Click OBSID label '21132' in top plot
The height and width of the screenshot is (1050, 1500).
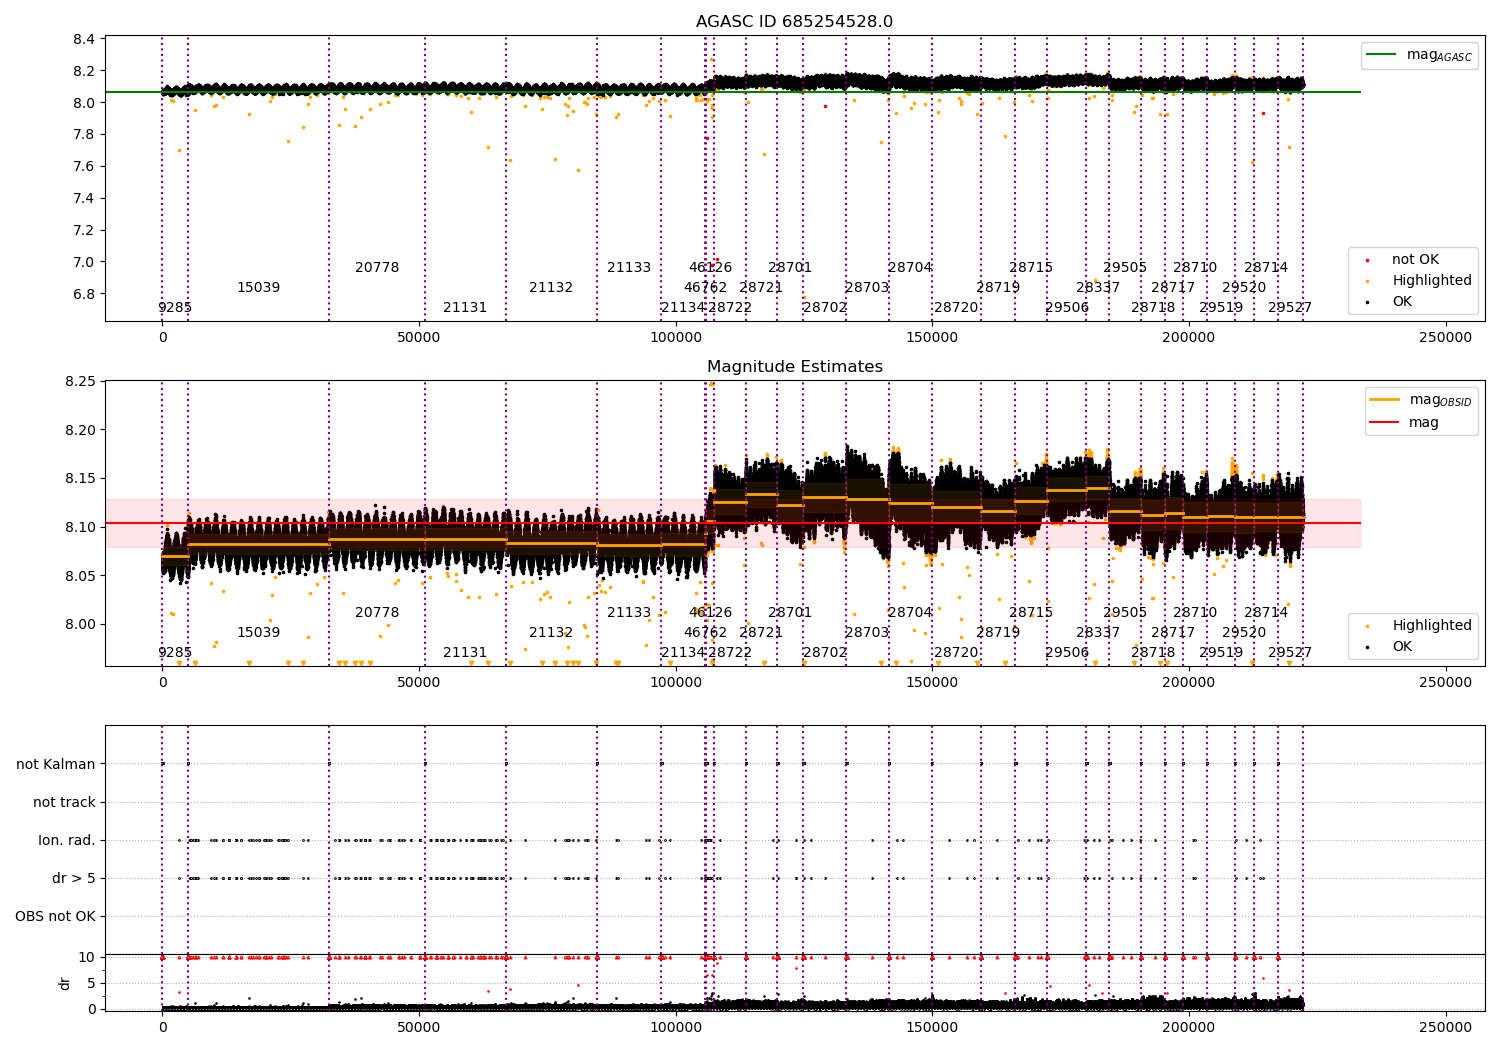[551, 287]
